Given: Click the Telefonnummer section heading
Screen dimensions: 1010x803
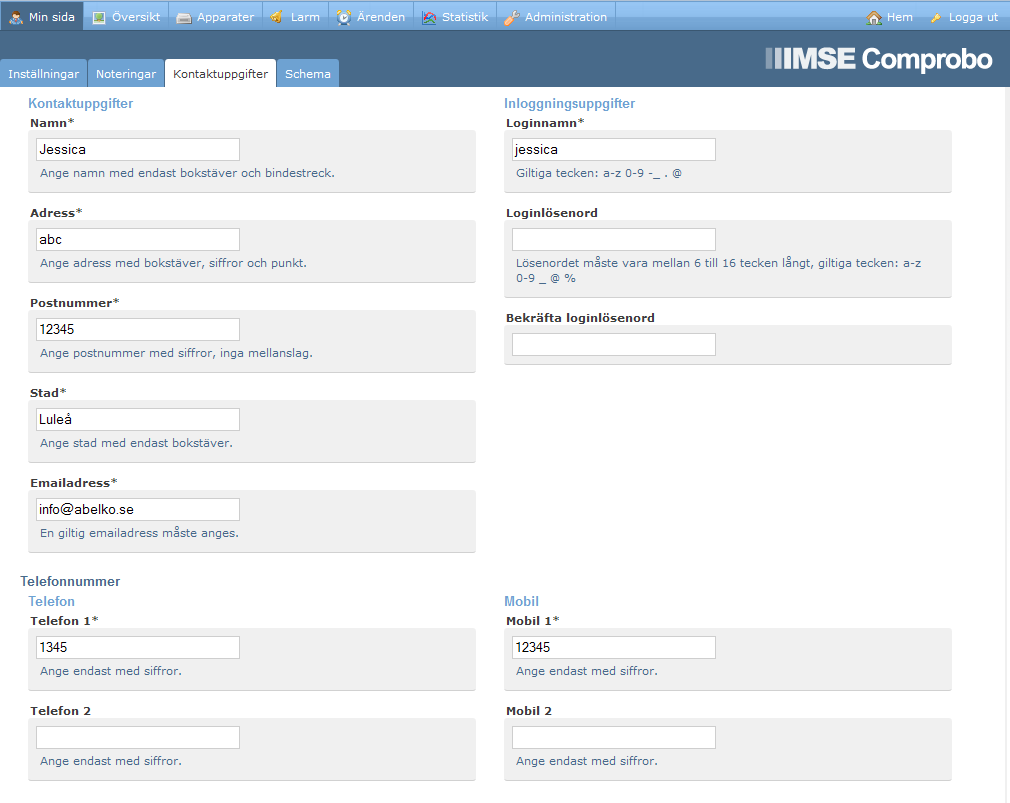Looking at the screenshot, I should click(70, 581).
